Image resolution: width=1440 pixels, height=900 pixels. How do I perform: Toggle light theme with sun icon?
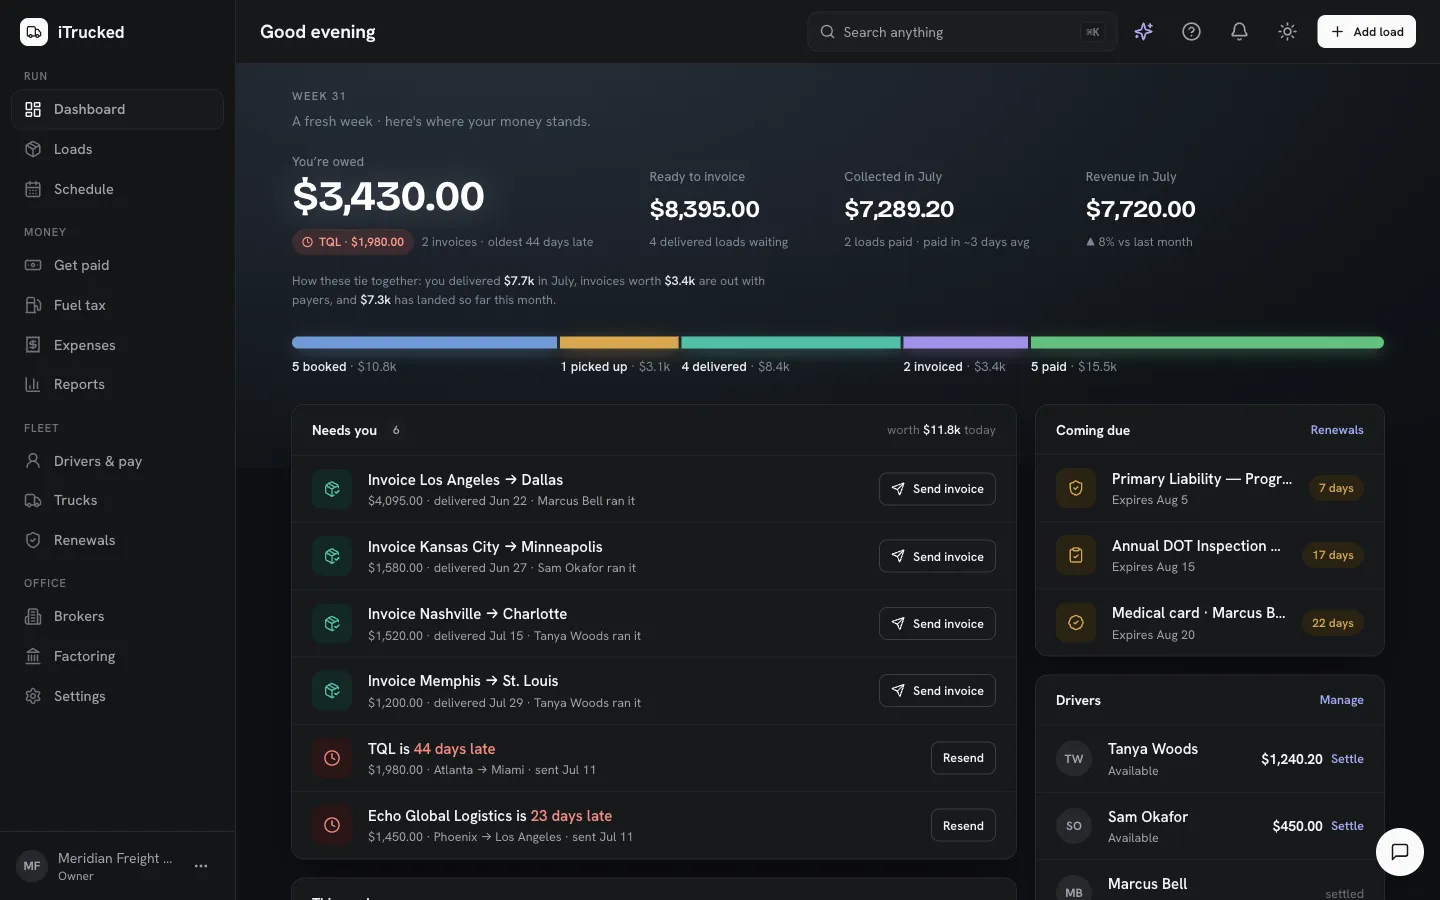[x=1287, y=32]
